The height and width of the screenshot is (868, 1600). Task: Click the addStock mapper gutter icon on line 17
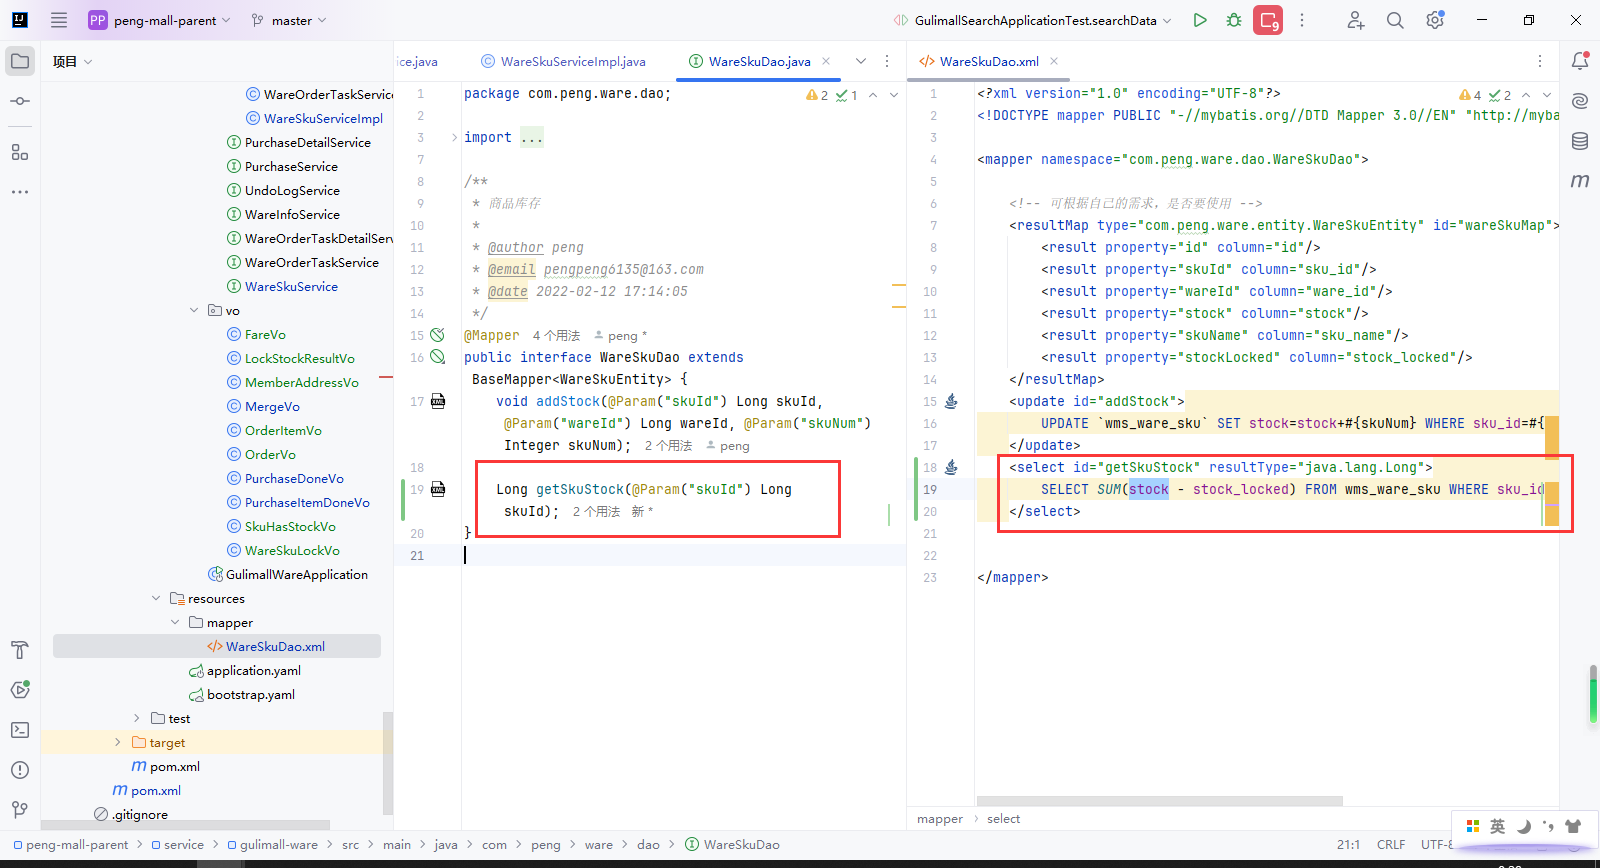[x=438, y=401]
